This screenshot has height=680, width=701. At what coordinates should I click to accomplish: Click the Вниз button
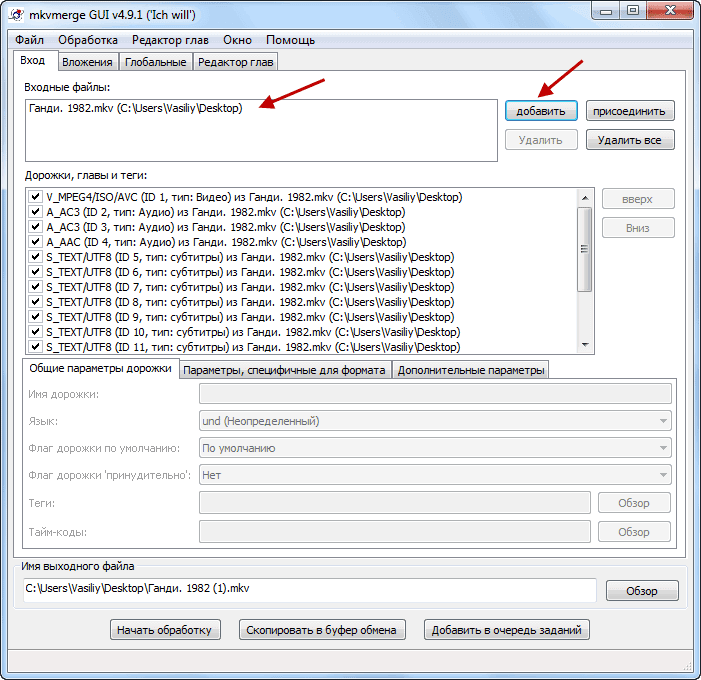pos(638,228)
